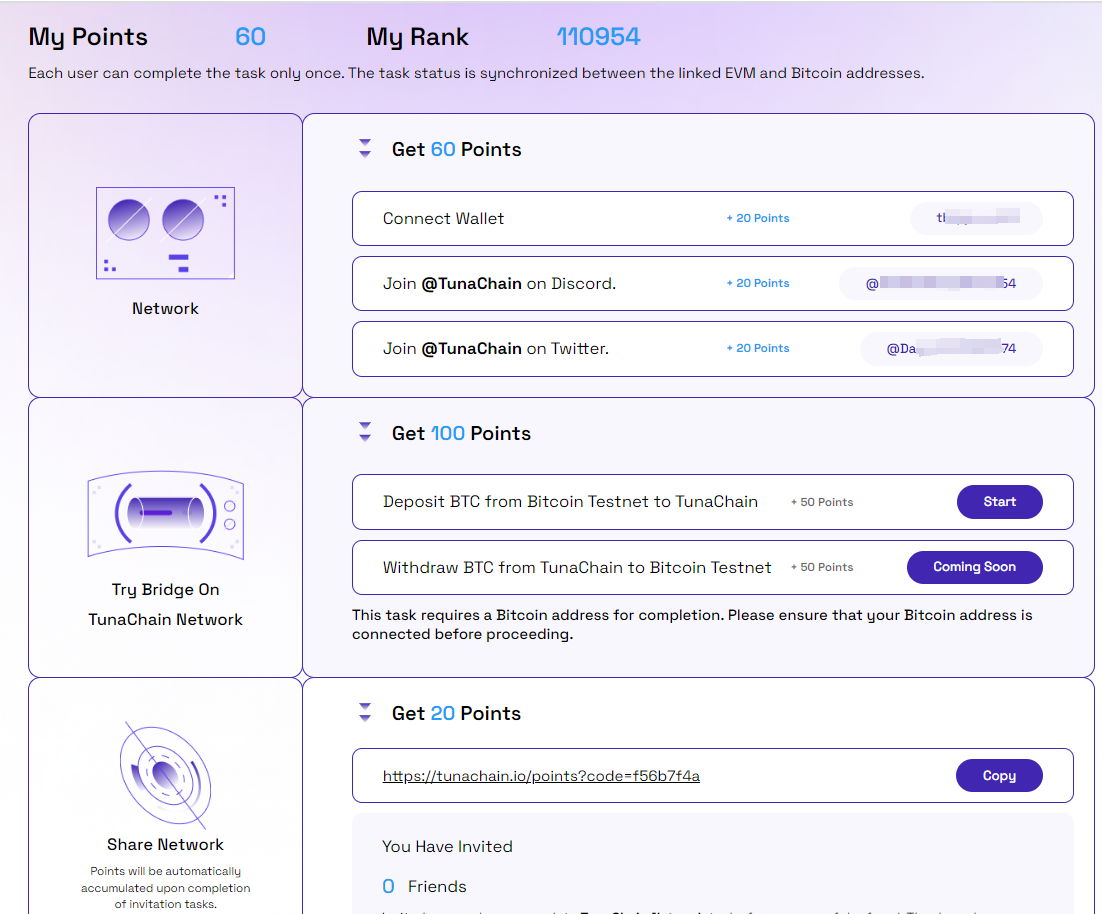Screen dimensions: 1102x914
Task: Click the My Points value 60
Action: (x=250, y=37)
